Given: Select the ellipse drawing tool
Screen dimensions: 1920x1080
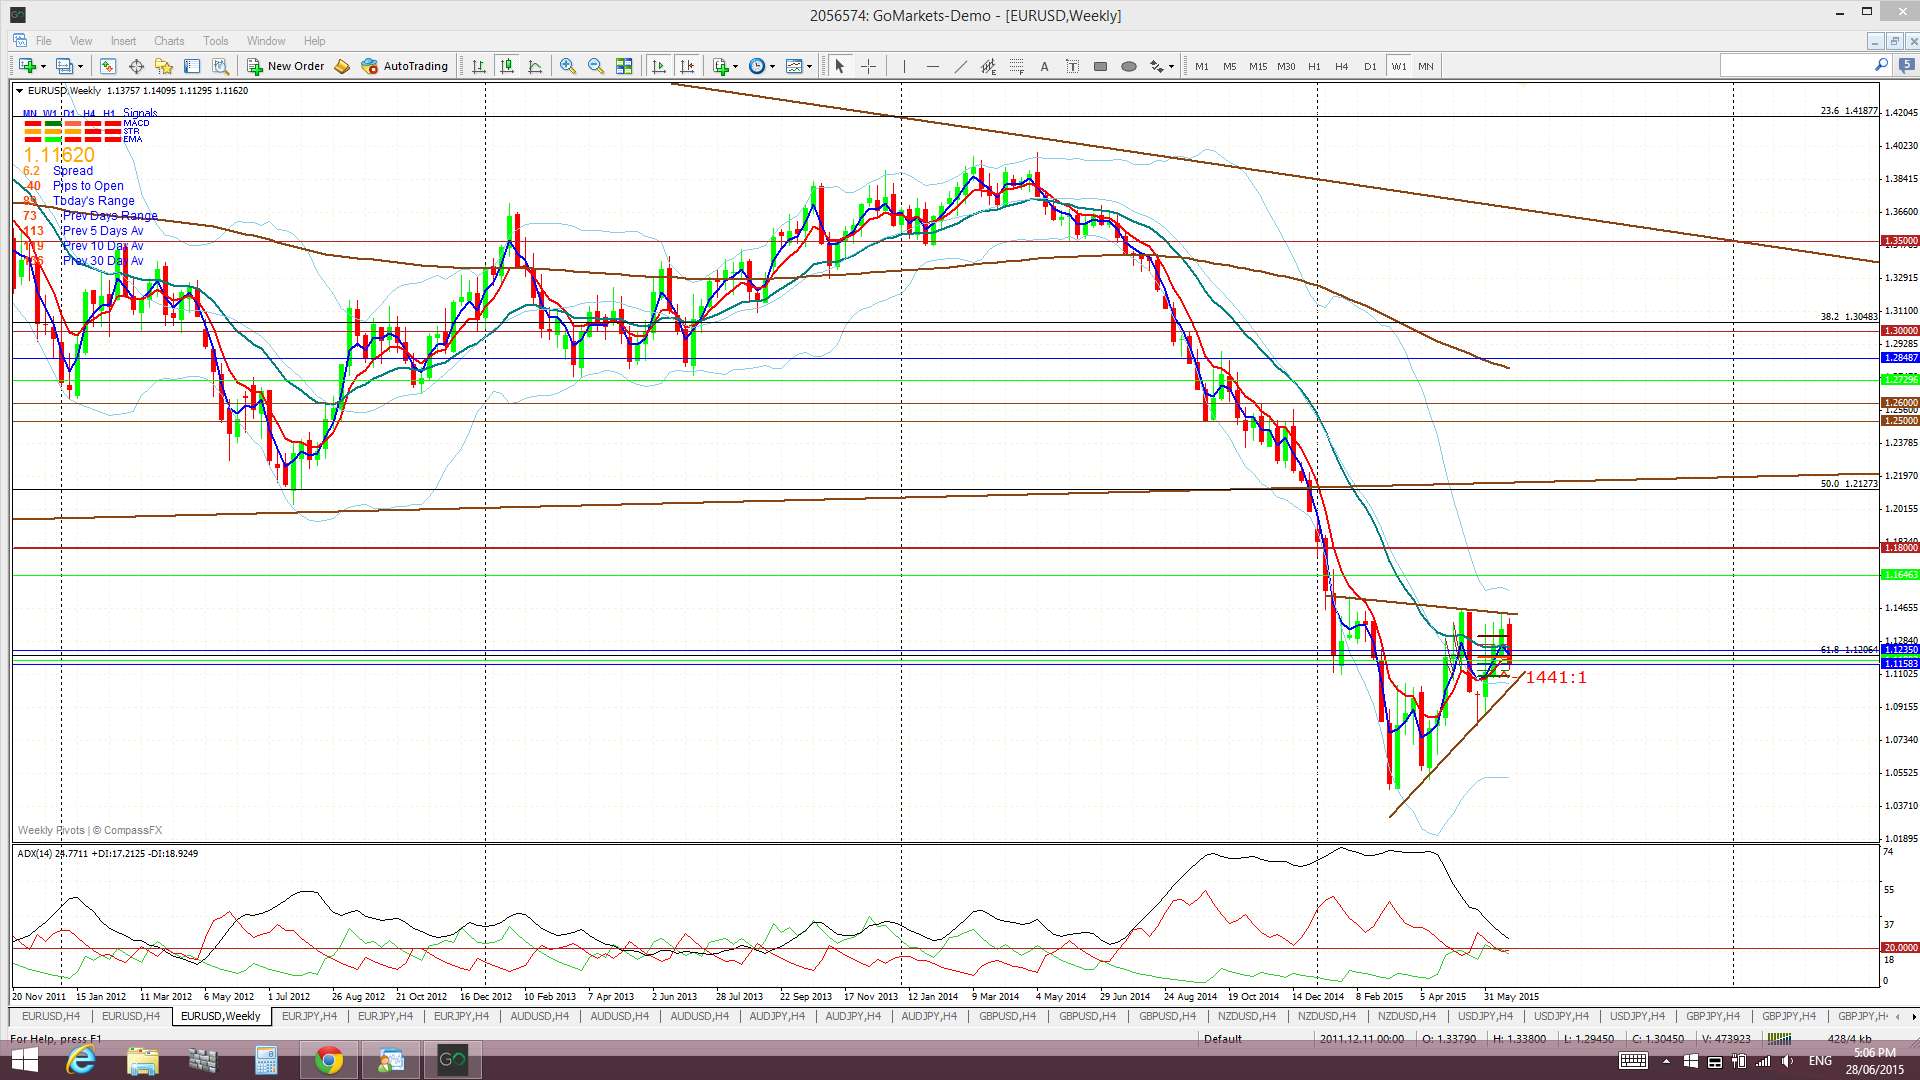Looking at the screenshot, I should coord(1129,66).
